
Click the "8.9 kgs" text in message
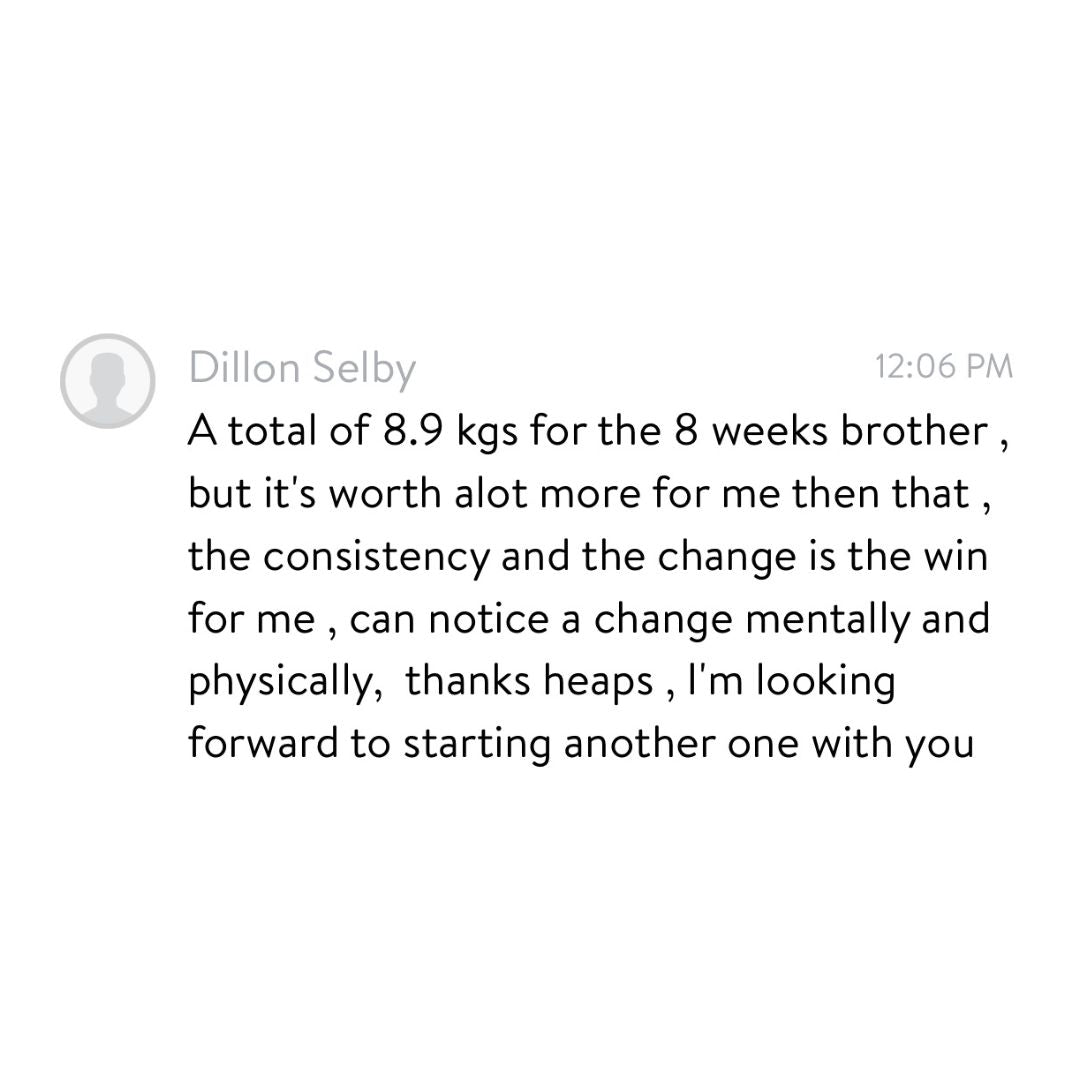[x=446, y=431]
